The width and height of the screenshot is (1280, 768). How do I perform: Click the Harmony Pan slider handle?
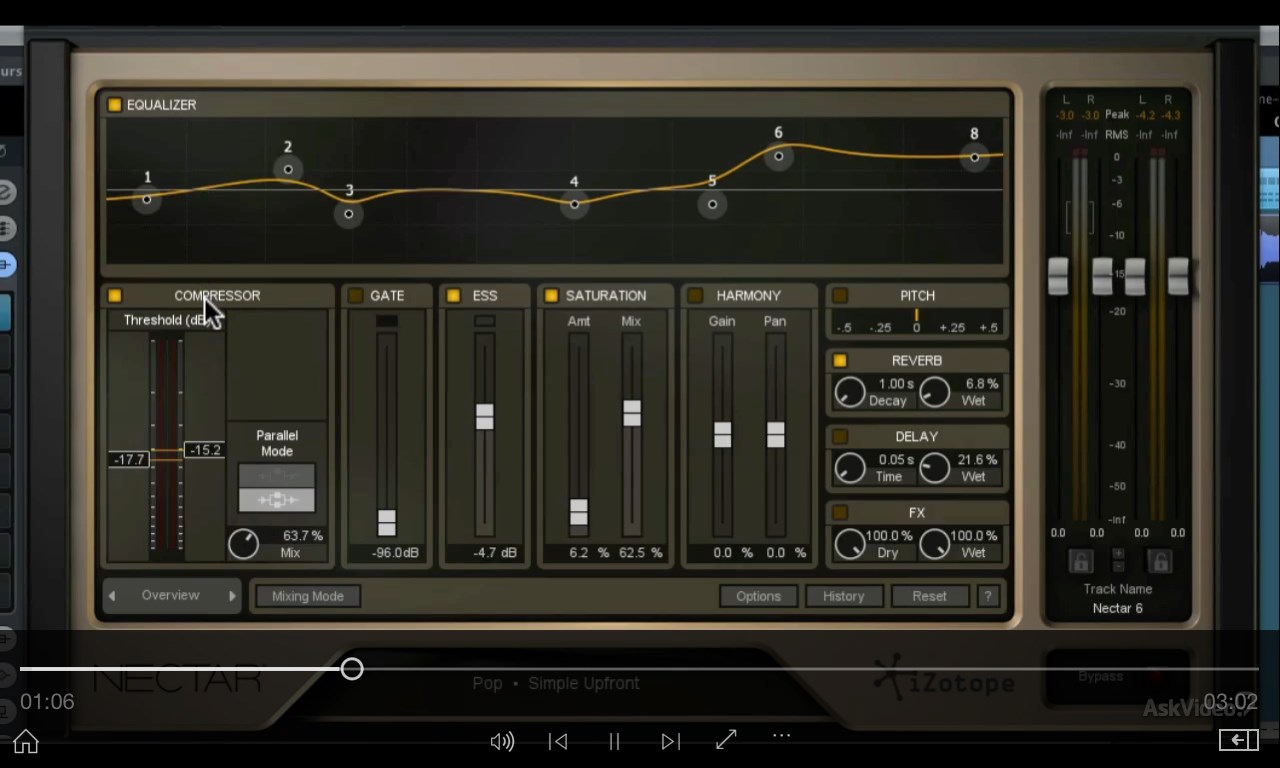click(775, 434)
